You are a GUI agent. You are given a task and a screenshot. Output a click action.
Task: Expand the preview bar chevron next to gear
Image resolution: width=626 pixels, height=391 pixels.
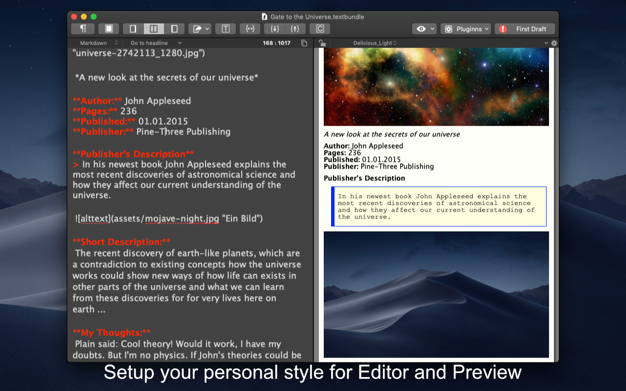pyautogui.click(x=546, y=43)
